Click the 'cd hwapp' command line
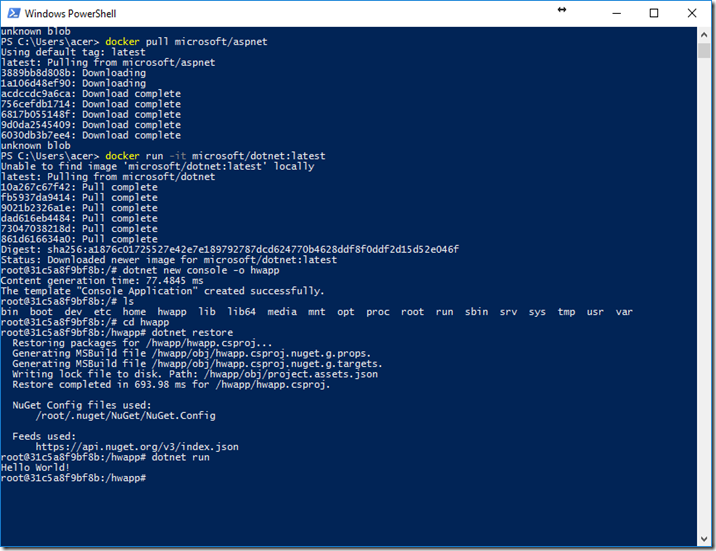Image resolution: width=716 pixels, height=551 pixels. pyautogui.click(x=85, y=322)
